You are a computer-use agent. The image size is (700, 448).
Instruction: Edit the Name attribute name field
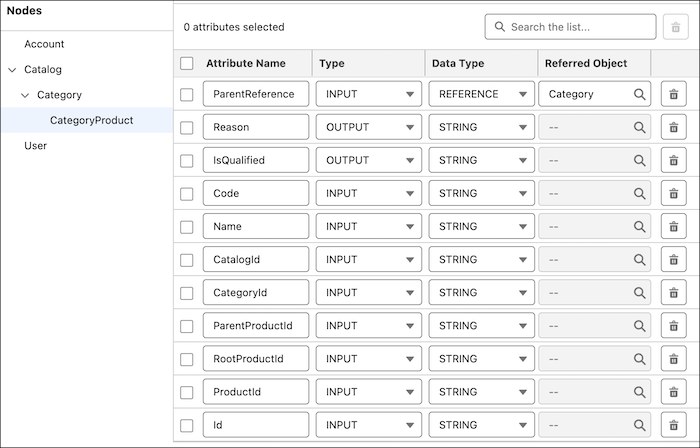pyautogui.click(x=256, y=226)
